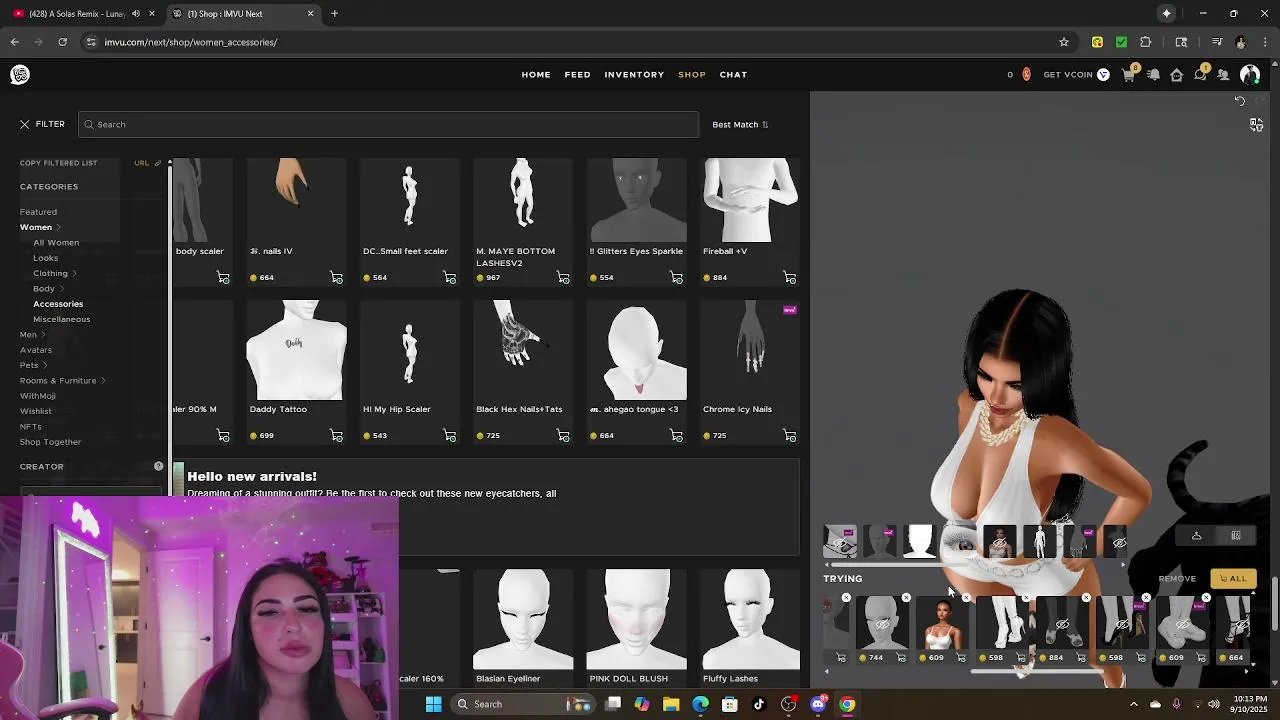Click GET VCOIN

(x=1068, y=75)
